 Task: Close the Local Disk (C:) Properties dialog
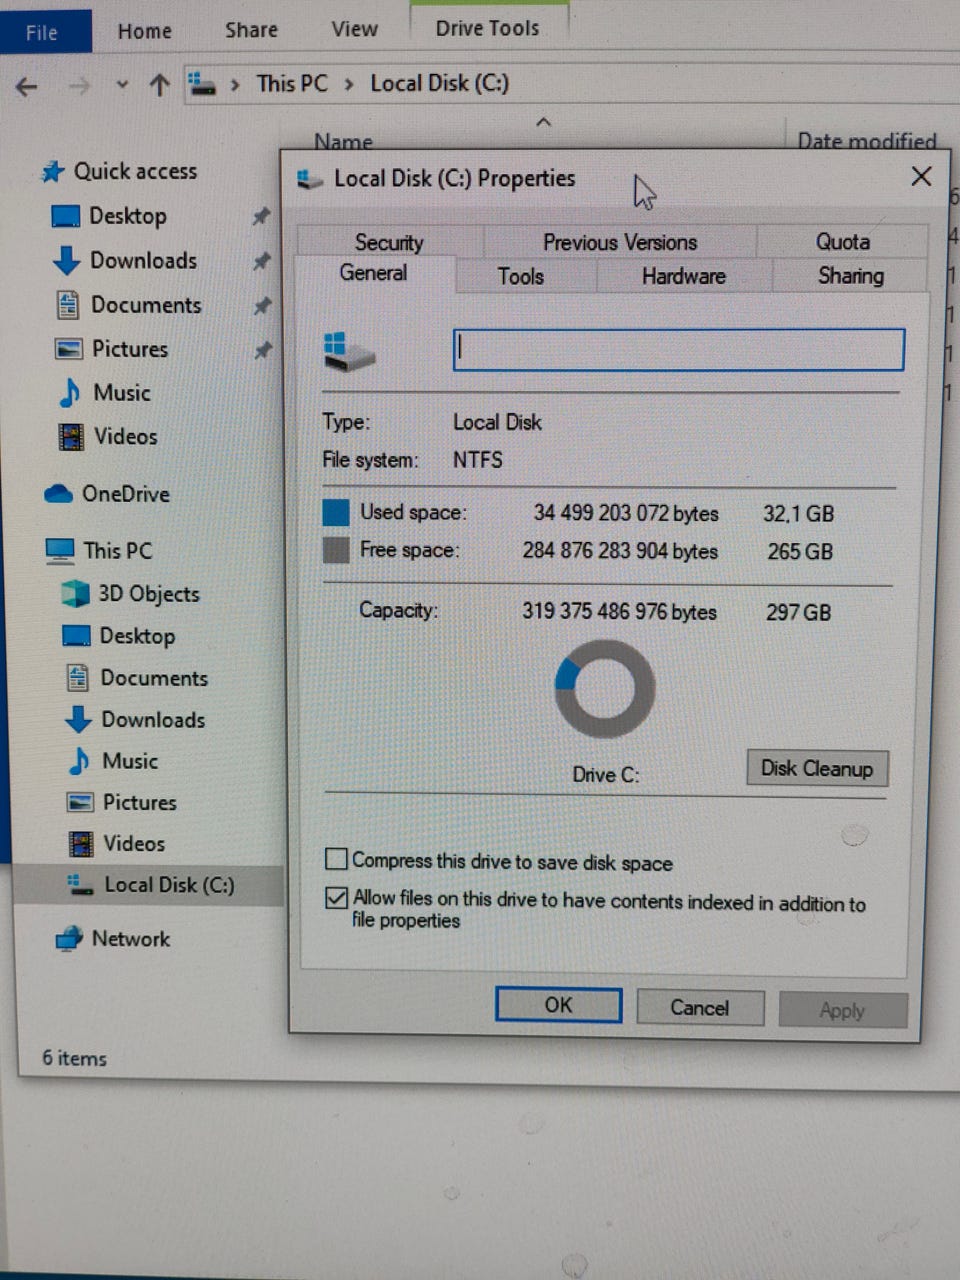tap(921, 177)
